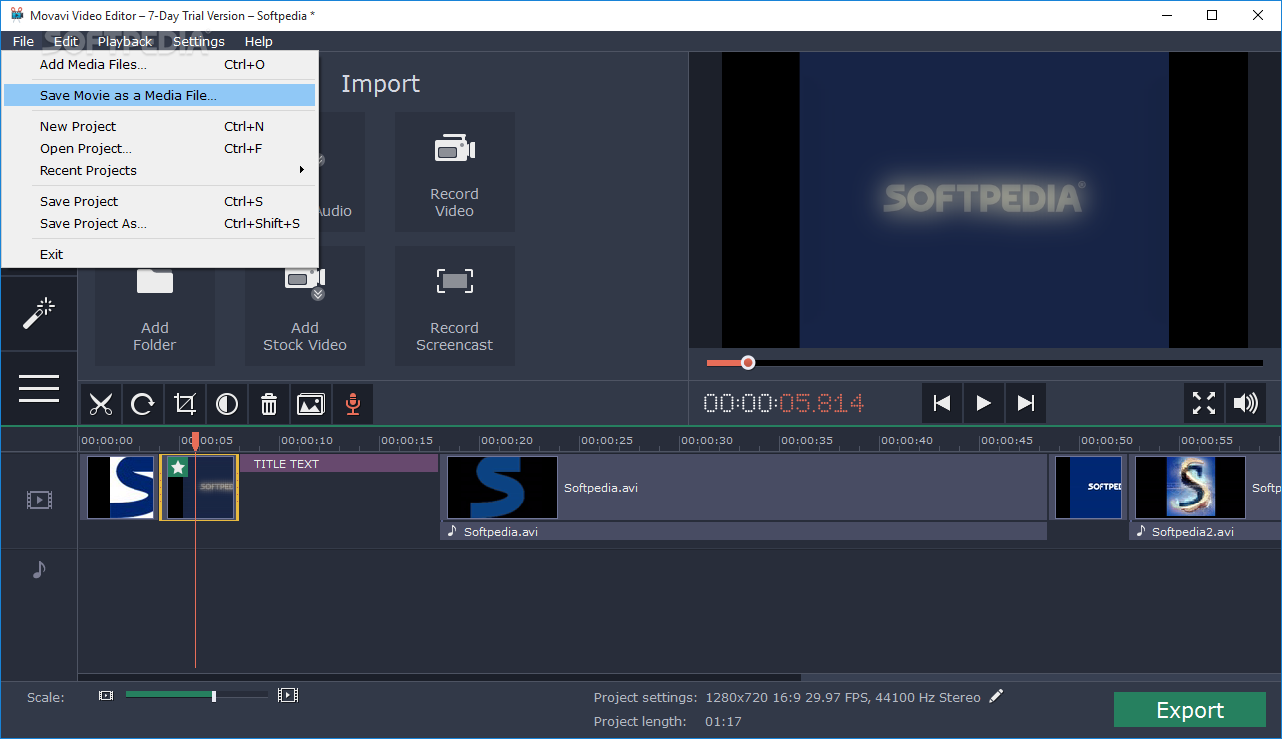
Task: Delete selected clip with trash icon
Action: 269,404
